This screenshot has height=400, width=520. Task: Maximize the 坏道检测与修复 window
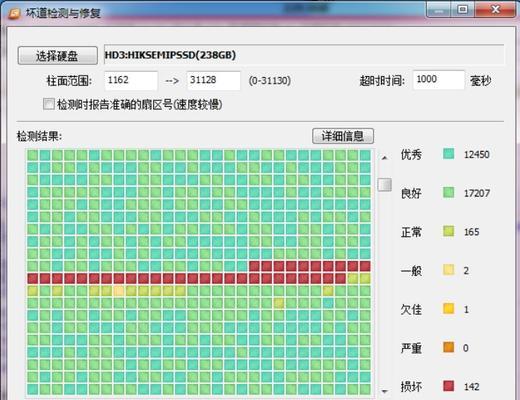tap(463, 9)
